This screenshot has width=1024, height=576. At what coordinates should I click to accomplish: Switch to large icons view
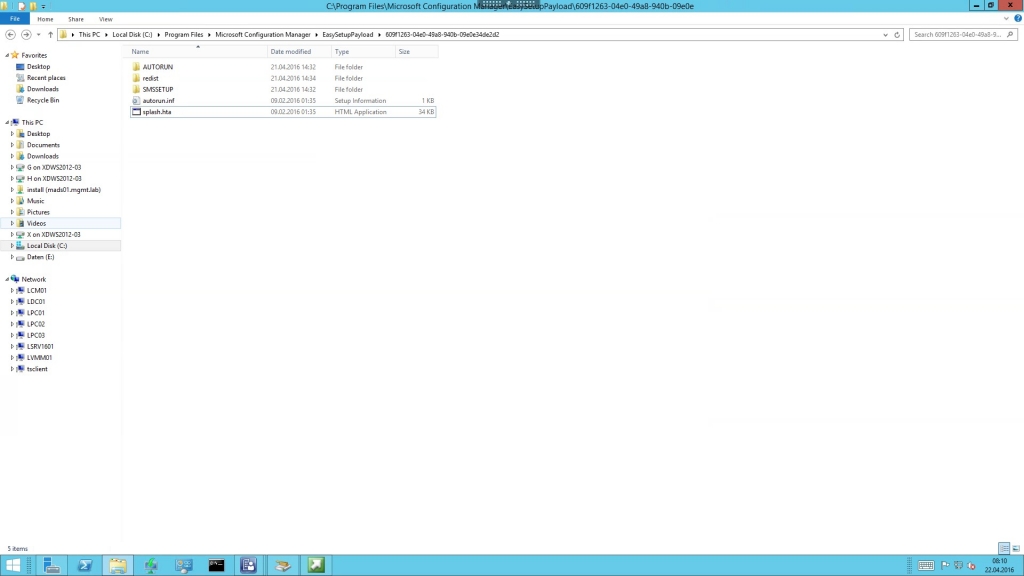(1016, 549)
